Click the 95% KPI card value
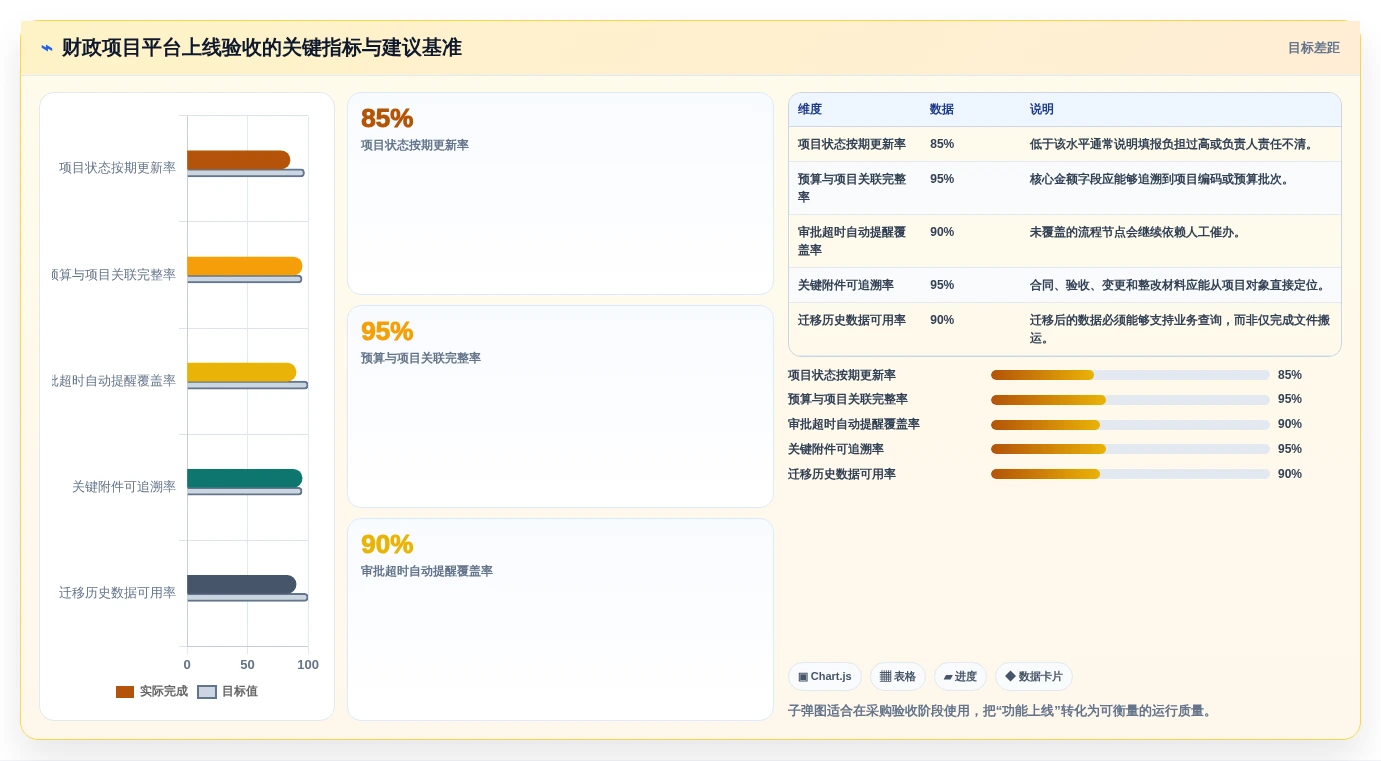 pyautogui.click(x=387, y=331)
